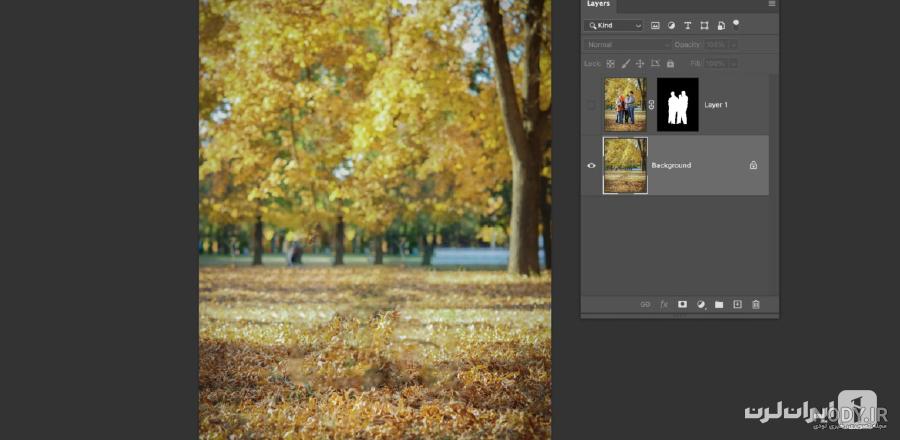This screenshot has width=900, height=440.
Task: Create a new layer
Action: click(738, 305)
